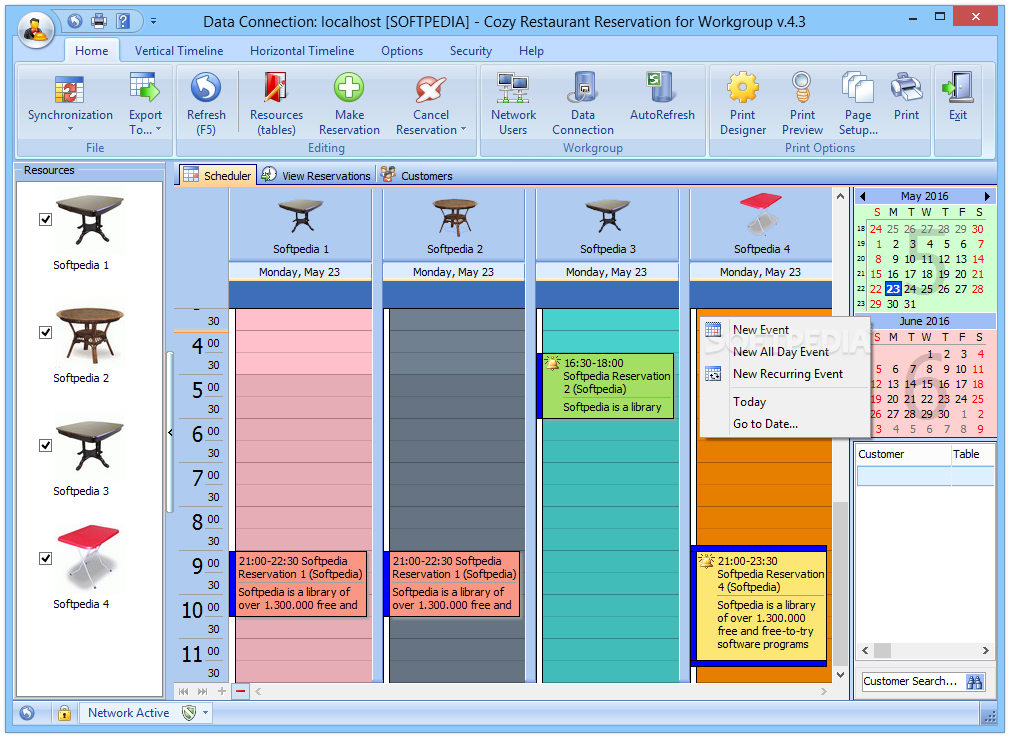
Task: Switch to the Horizontal Timeline tab
Action: coord(302,51)
